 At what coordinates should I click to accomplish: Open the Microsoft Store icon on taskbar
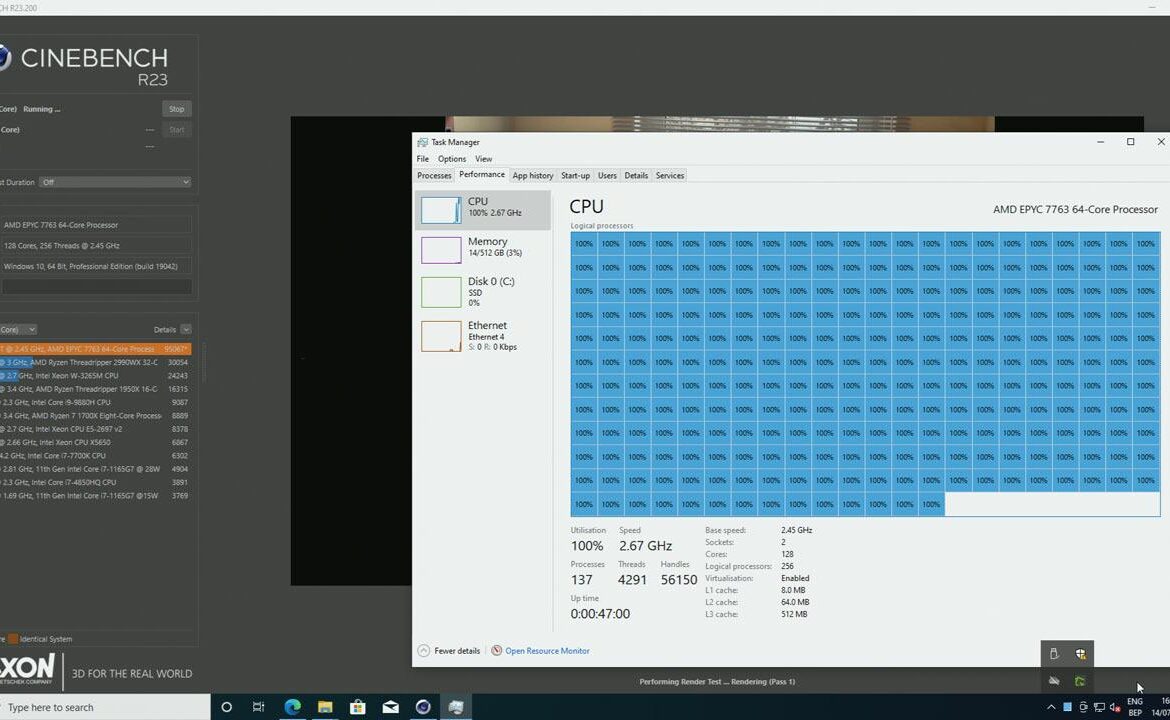[x=357, y=706]
